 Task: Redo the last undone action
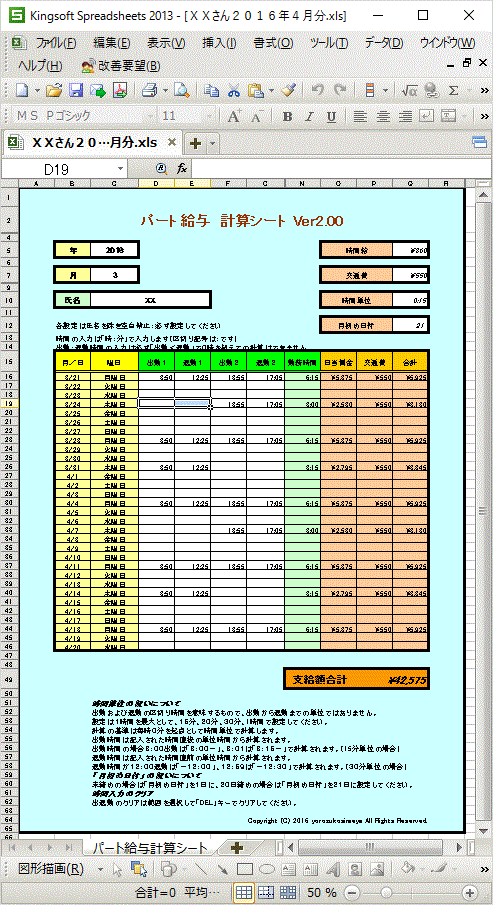point(340,90)
